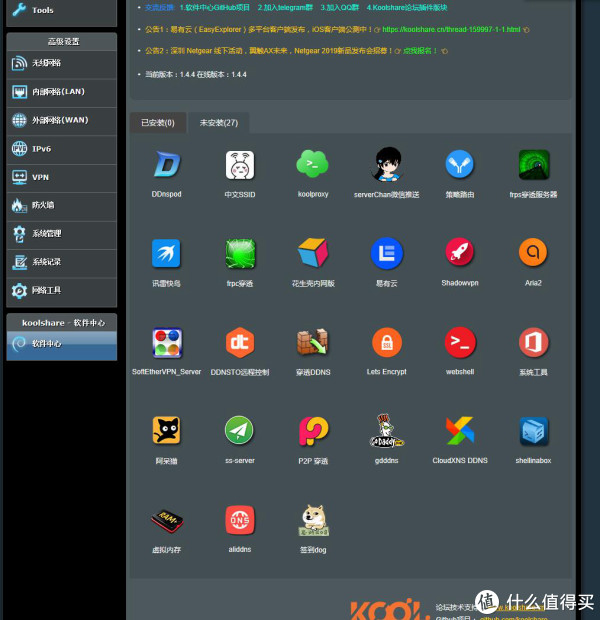Open the Aria2 plugin icon
Viewport: 600px width, 620px height.
click(533, 252)
